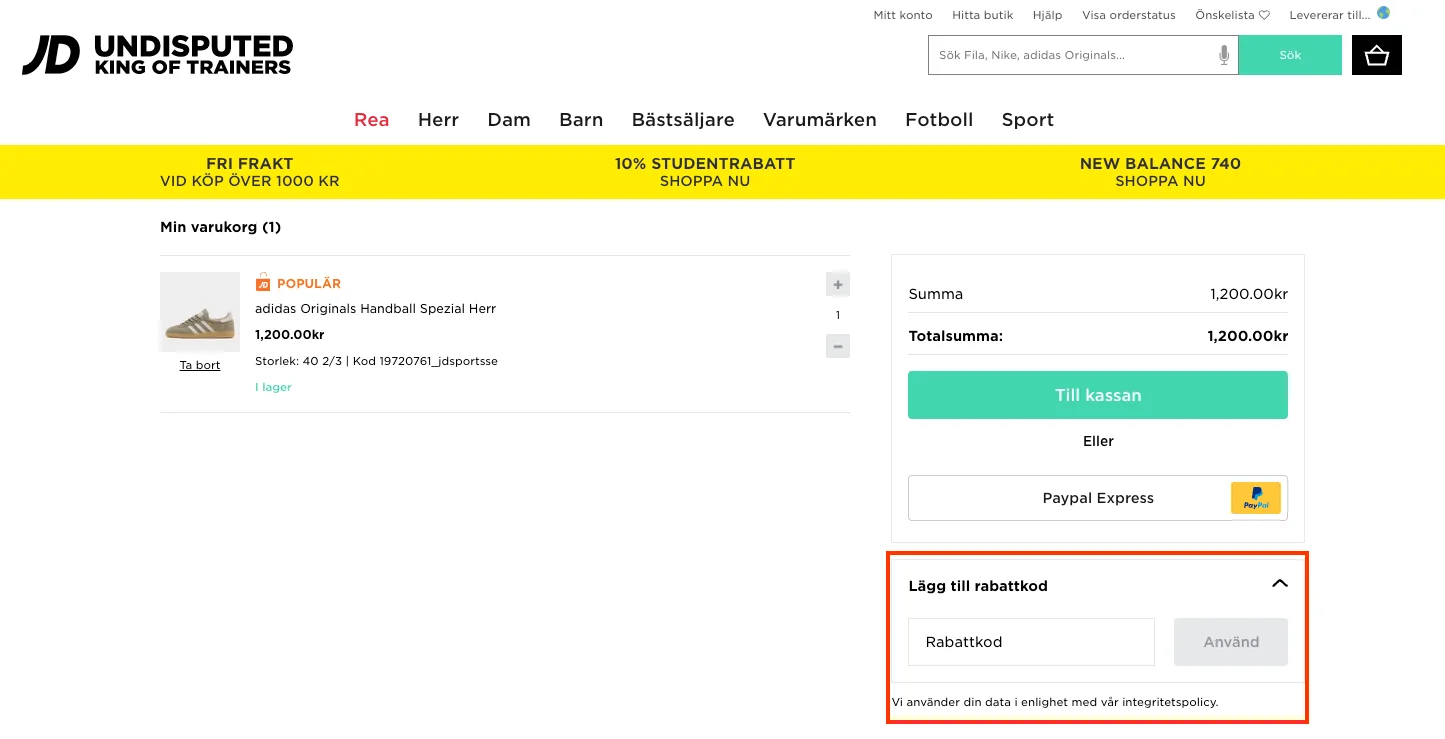Click the globe icon next to Levererar till
1445x739 pixels.
click(x=1383, y=13)
